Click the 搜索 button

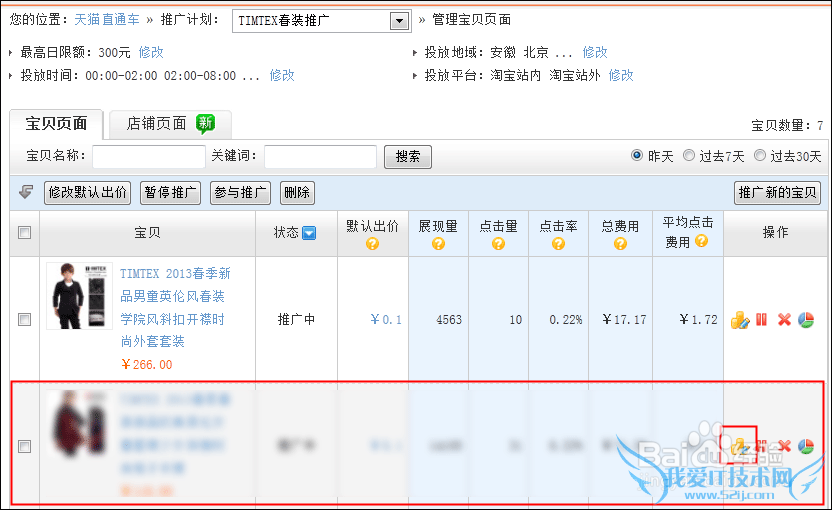(408, 157)
